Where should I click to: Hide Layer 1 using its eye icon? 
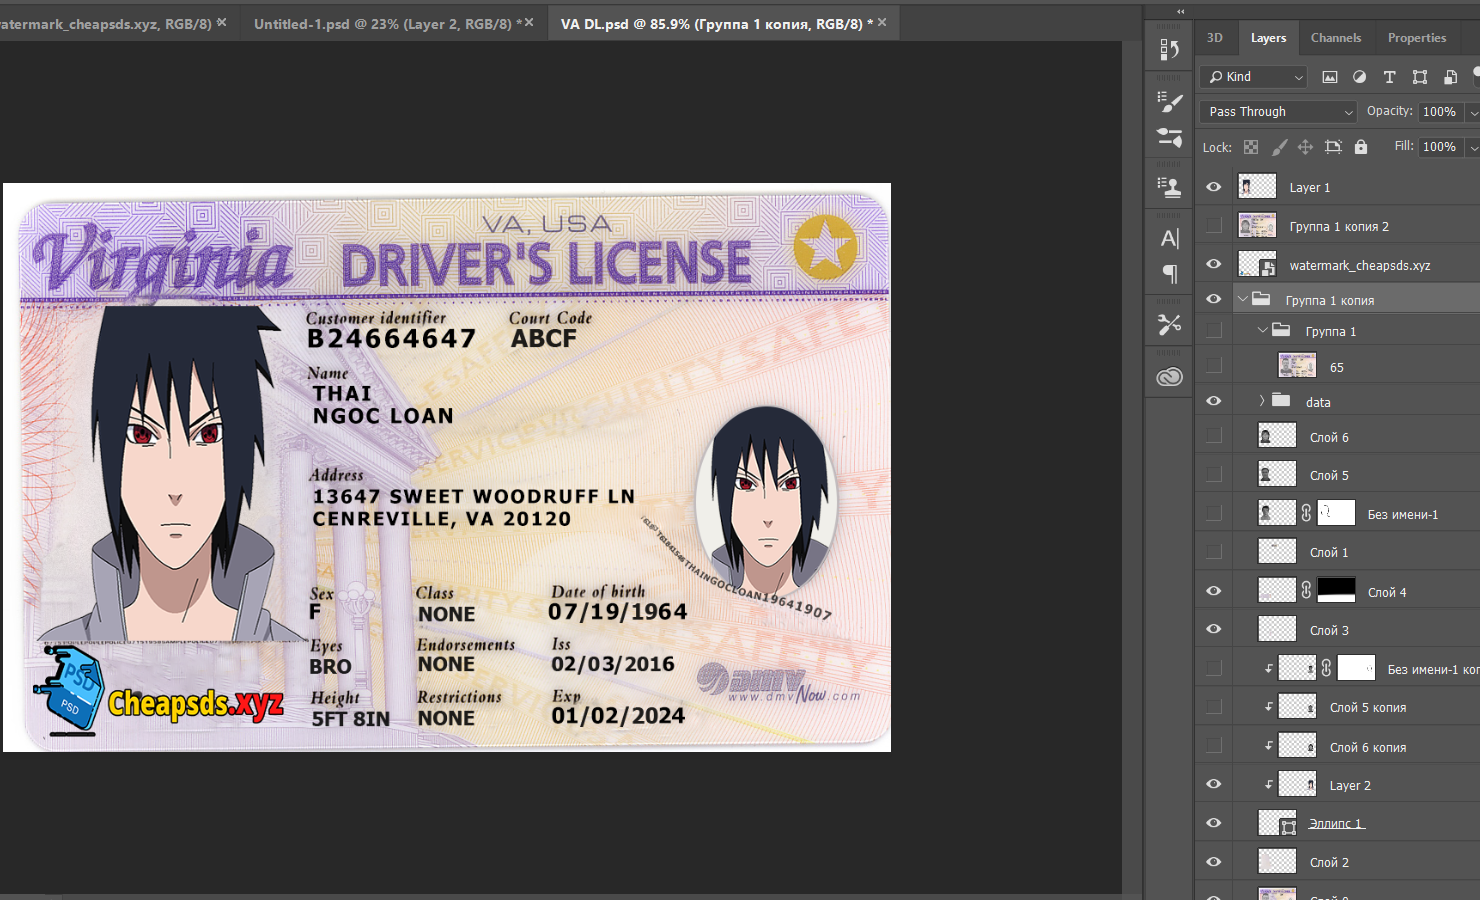coord(1213,187)
